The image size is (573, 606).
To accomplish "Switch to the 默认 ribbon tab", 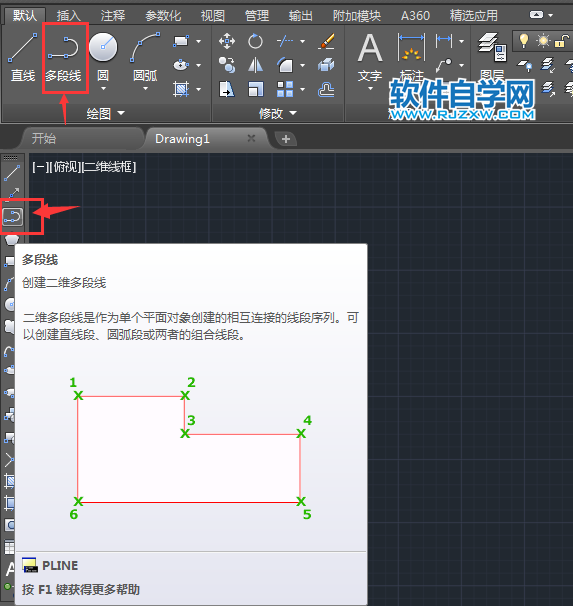I will point(25,15).
